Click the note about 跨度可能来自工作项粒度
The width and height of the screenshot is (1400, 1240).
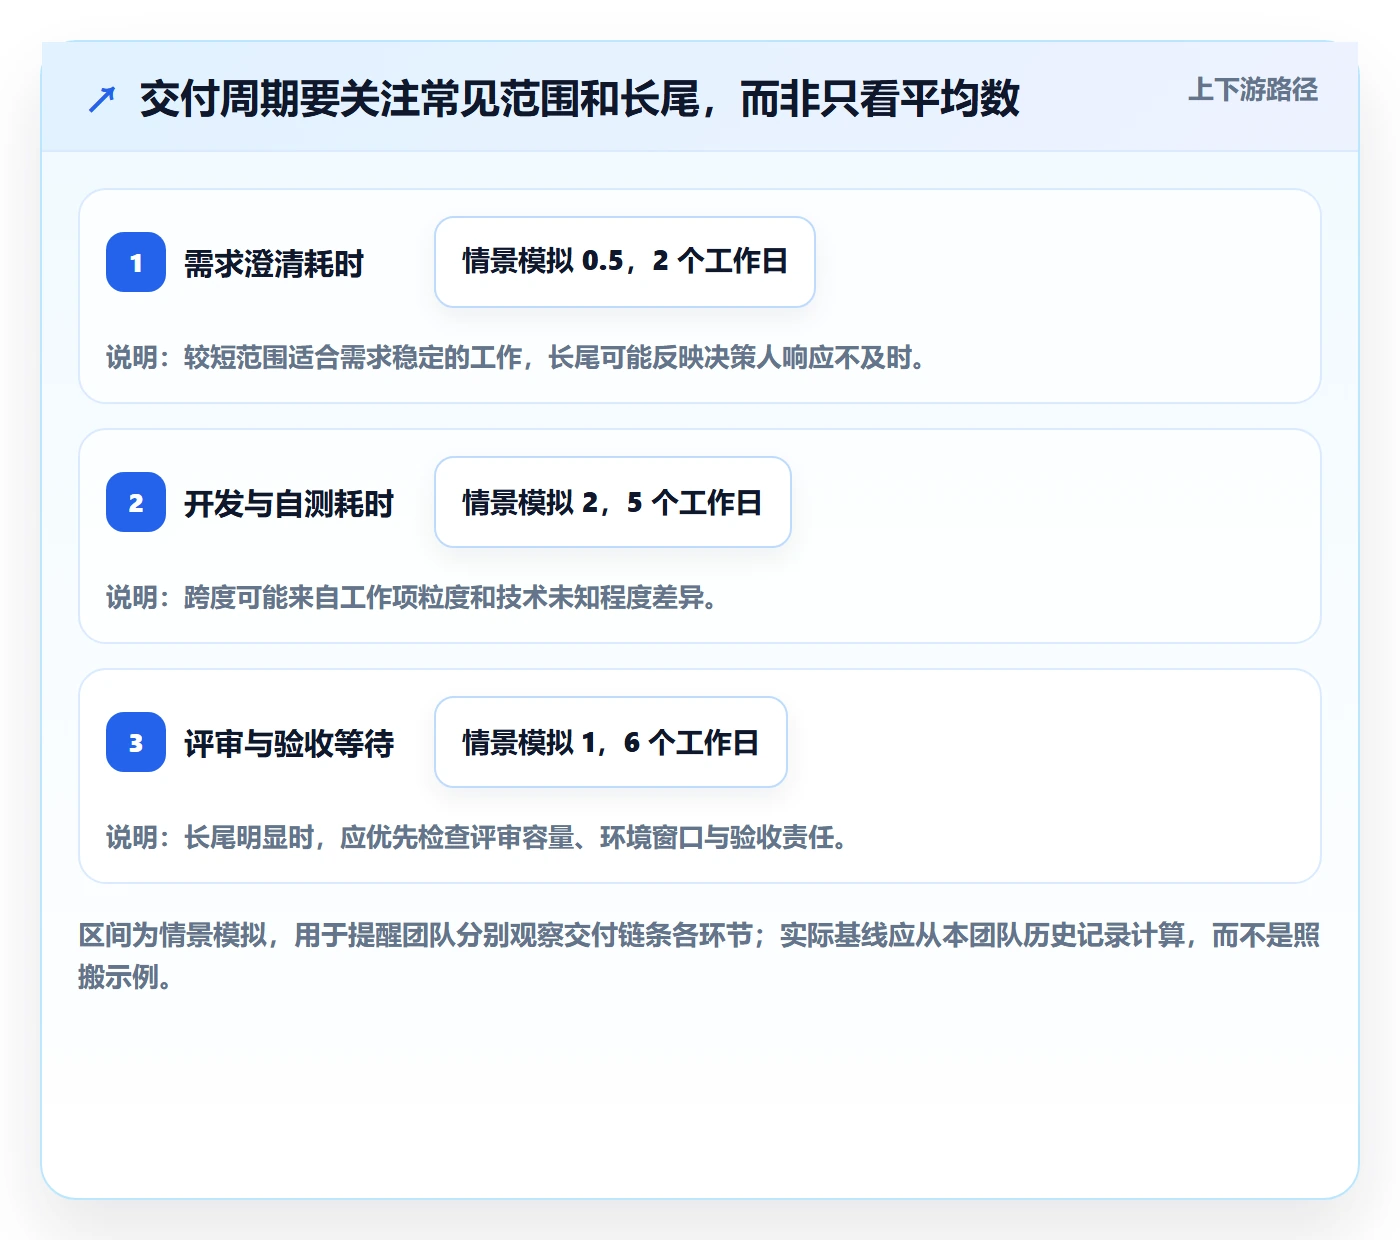412,597
